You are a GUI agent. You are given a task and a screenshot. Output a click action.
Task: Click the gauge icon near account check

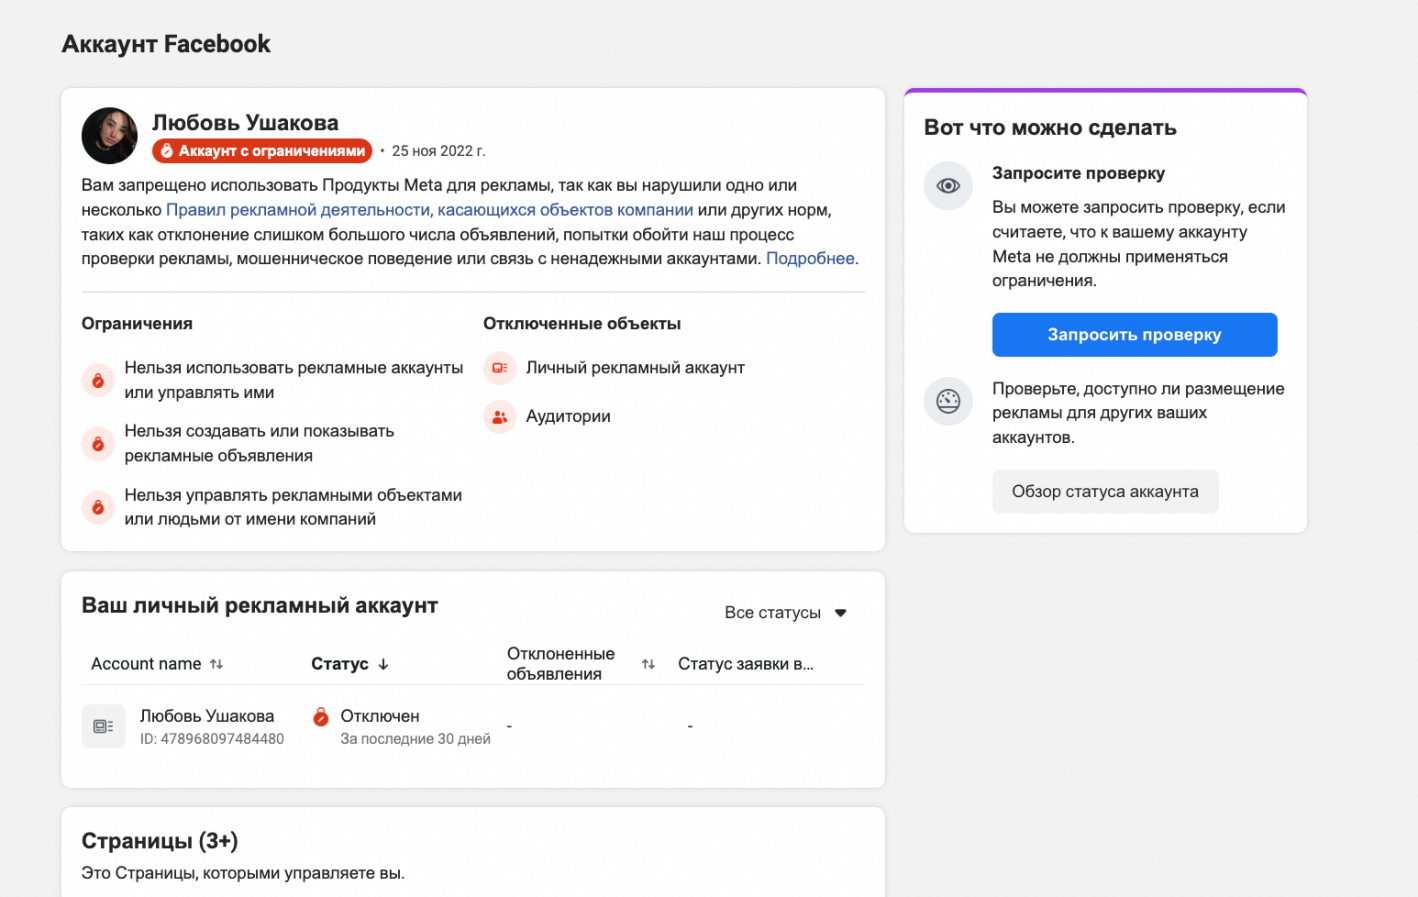tap(948, 402)
